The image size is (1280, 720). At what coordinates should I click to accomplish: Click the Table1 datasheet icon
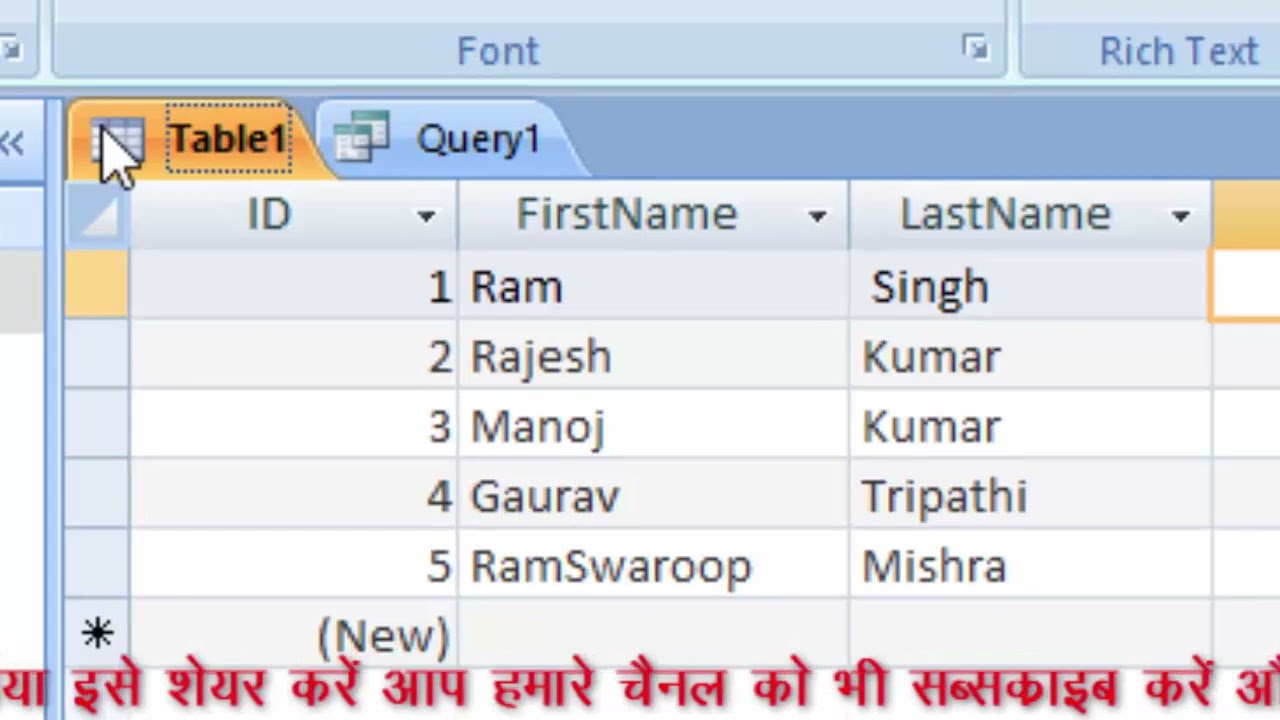118,140
